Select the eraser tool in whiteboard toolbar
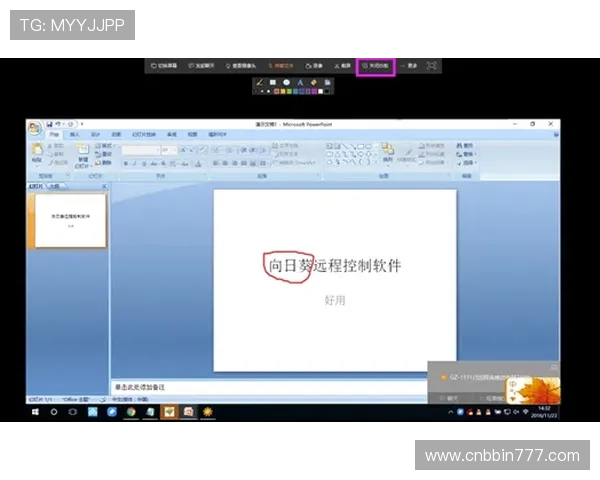600x480 pixels. tap(314, 82)
